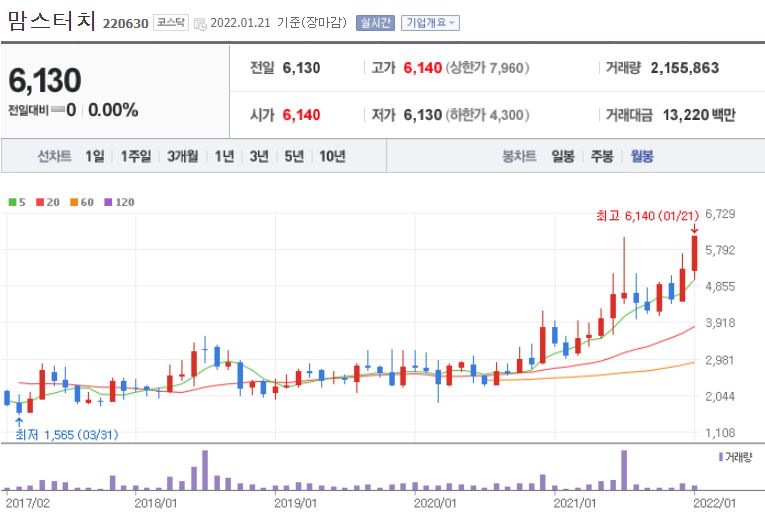Click the 상한가 7,960 text

488,68
